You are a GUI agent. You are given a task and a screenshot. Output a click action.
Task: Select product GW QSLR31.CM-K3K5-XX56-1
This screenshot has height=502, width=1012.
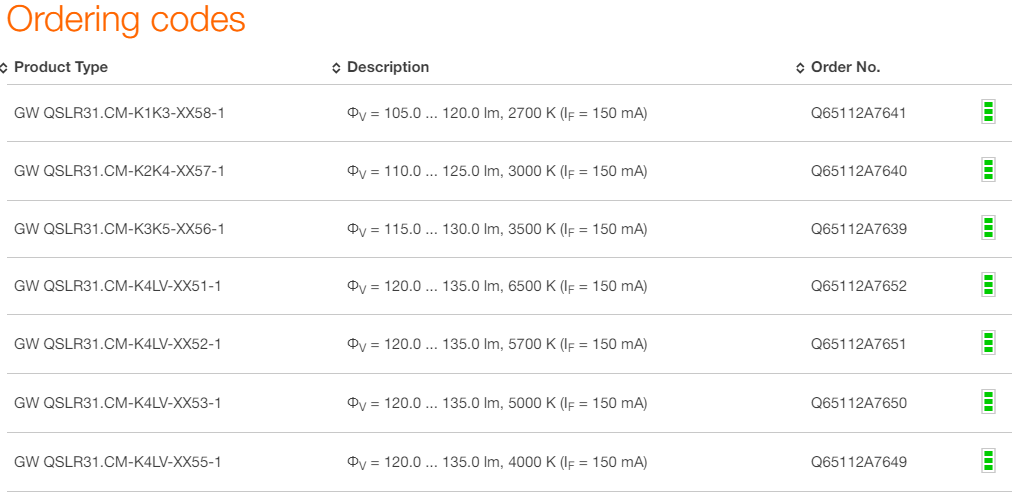[119, 229]
